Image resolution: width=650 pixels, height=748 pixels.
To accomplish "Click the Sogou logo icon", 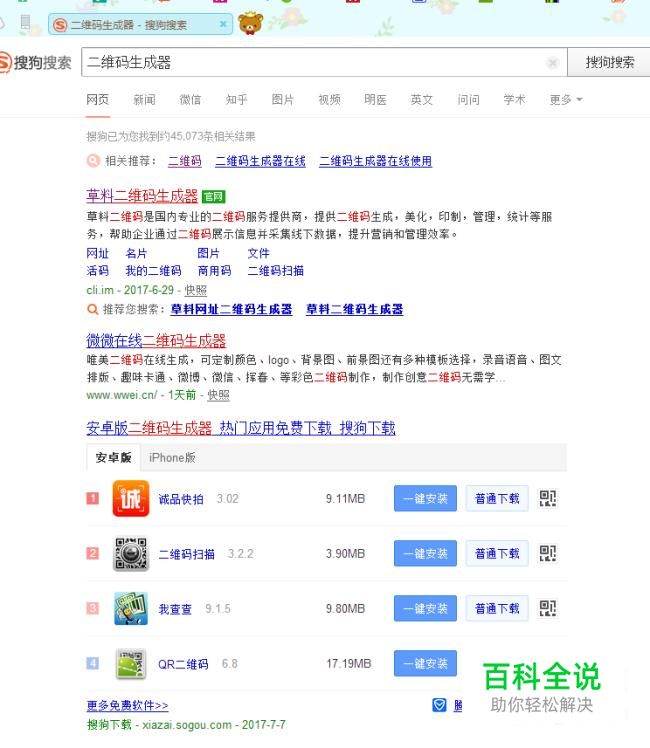I will (5, 62).
